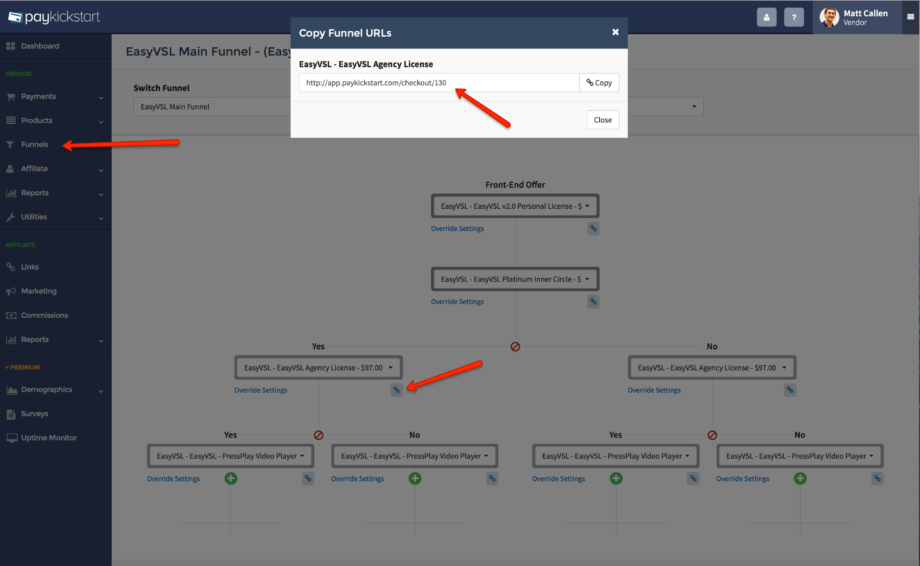Screen dimensions: 920x566
Task: Click link icon under Yes Agency License
Action: point(397,390)
